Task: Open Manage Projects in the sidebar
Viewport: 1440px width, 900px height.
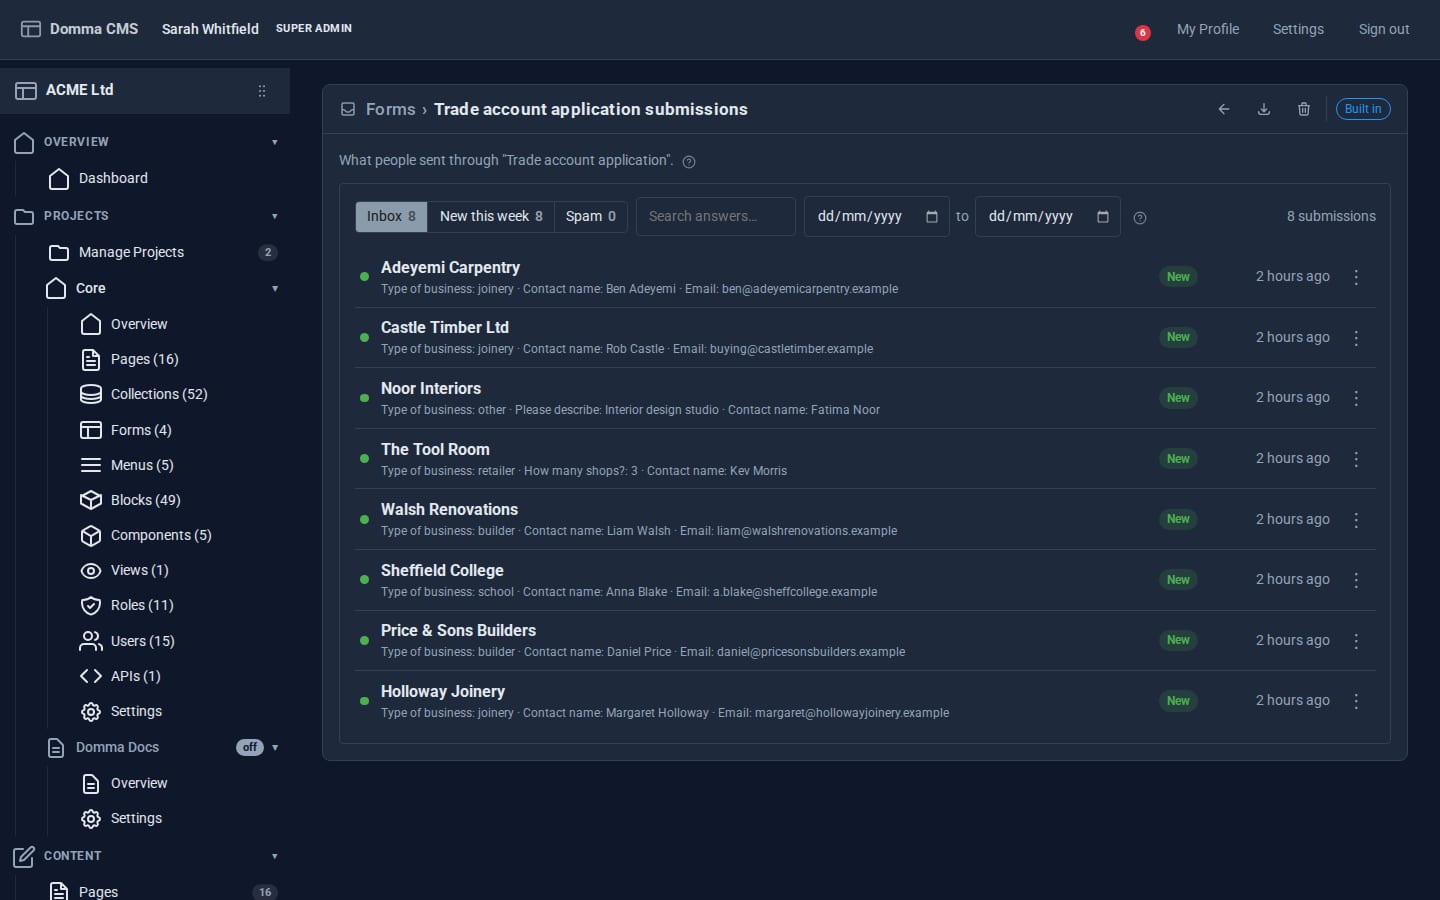Action: pos(131,252)
